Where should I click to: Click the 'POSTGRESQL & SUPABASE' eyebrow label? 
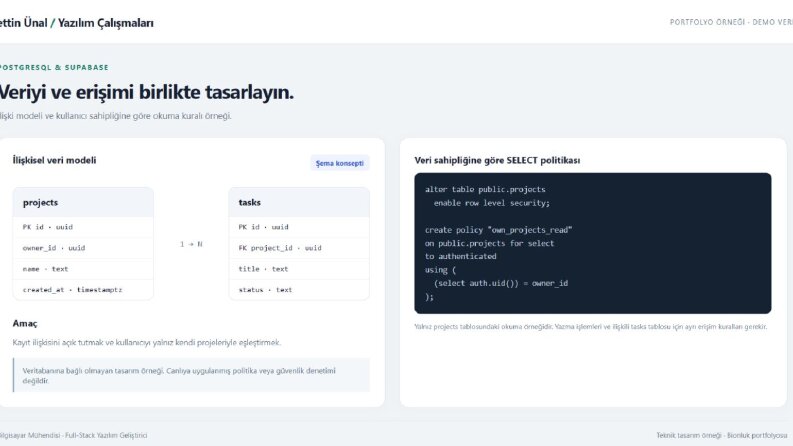click(54, 67)
